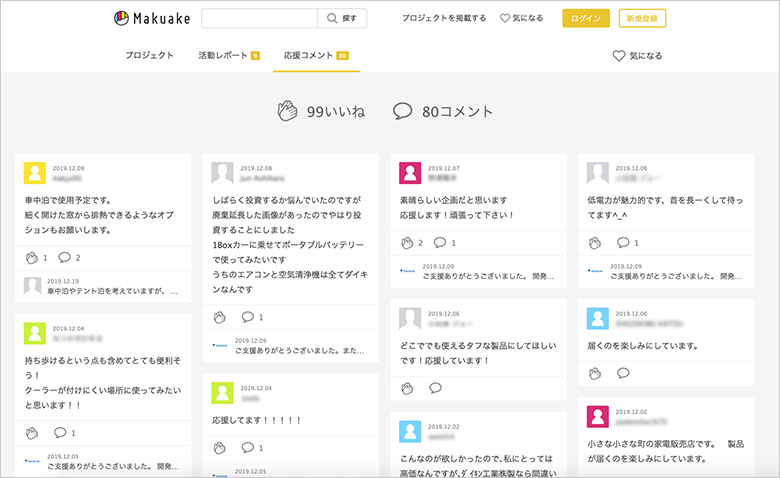Viewport: 780px width, 478px height.
Task: Click clap icon on the 2019.12.09 車中泊 comment
Action: pyautogui.click(x=32, y=258)
